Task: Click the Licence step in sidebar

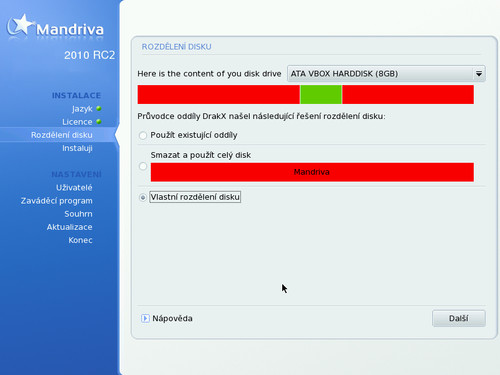Action: (x=77, y=122)
